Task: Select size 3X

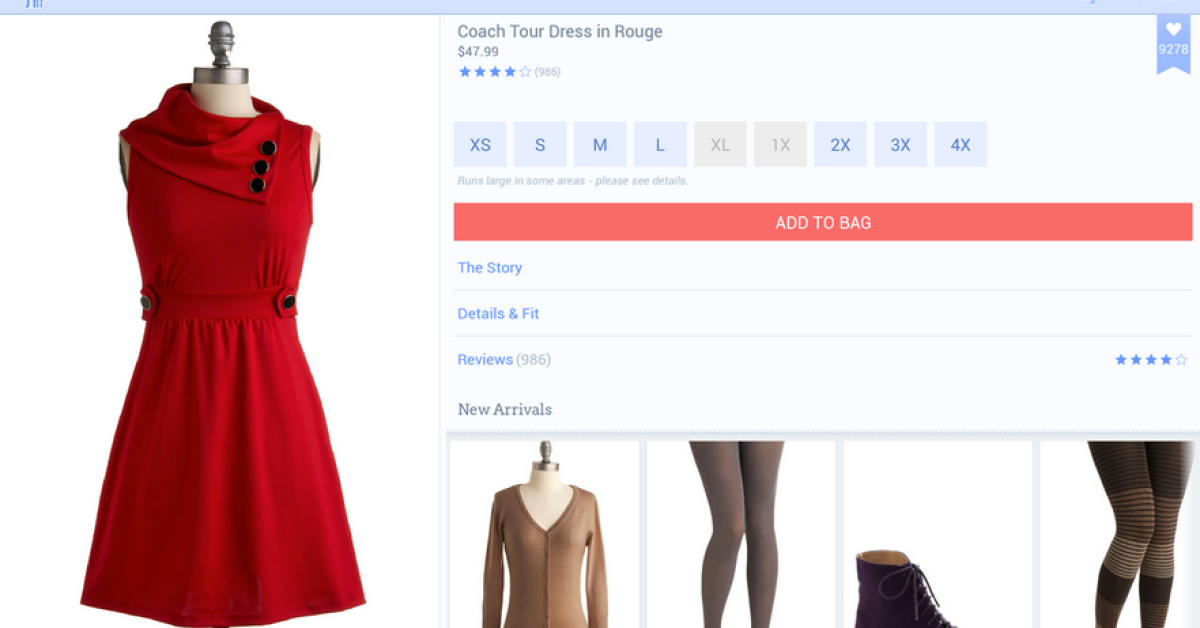Action: (900, 145)
